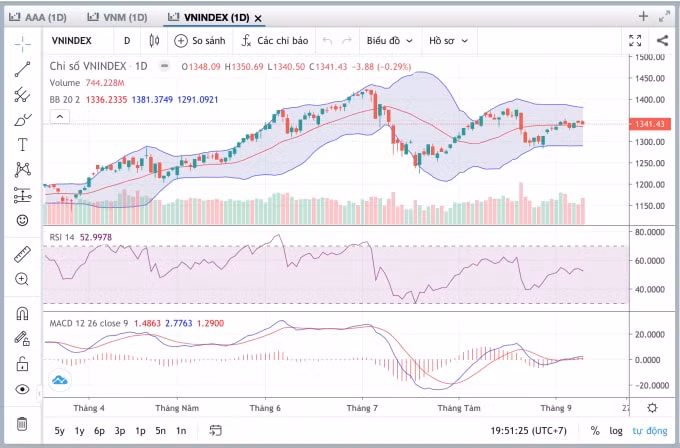Viewport: 680px width, 448px height.
Task: Select the pitchfork drawing tool
Action: pos(23,95)
